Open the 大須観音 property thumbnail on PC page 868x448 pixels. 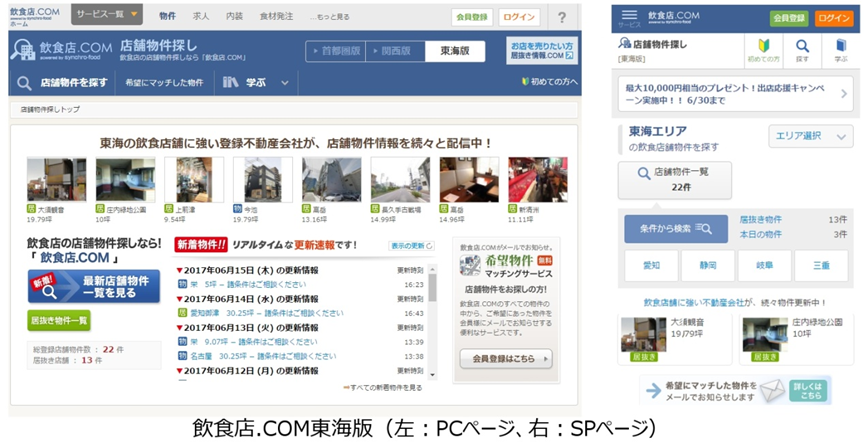[56, 179]
